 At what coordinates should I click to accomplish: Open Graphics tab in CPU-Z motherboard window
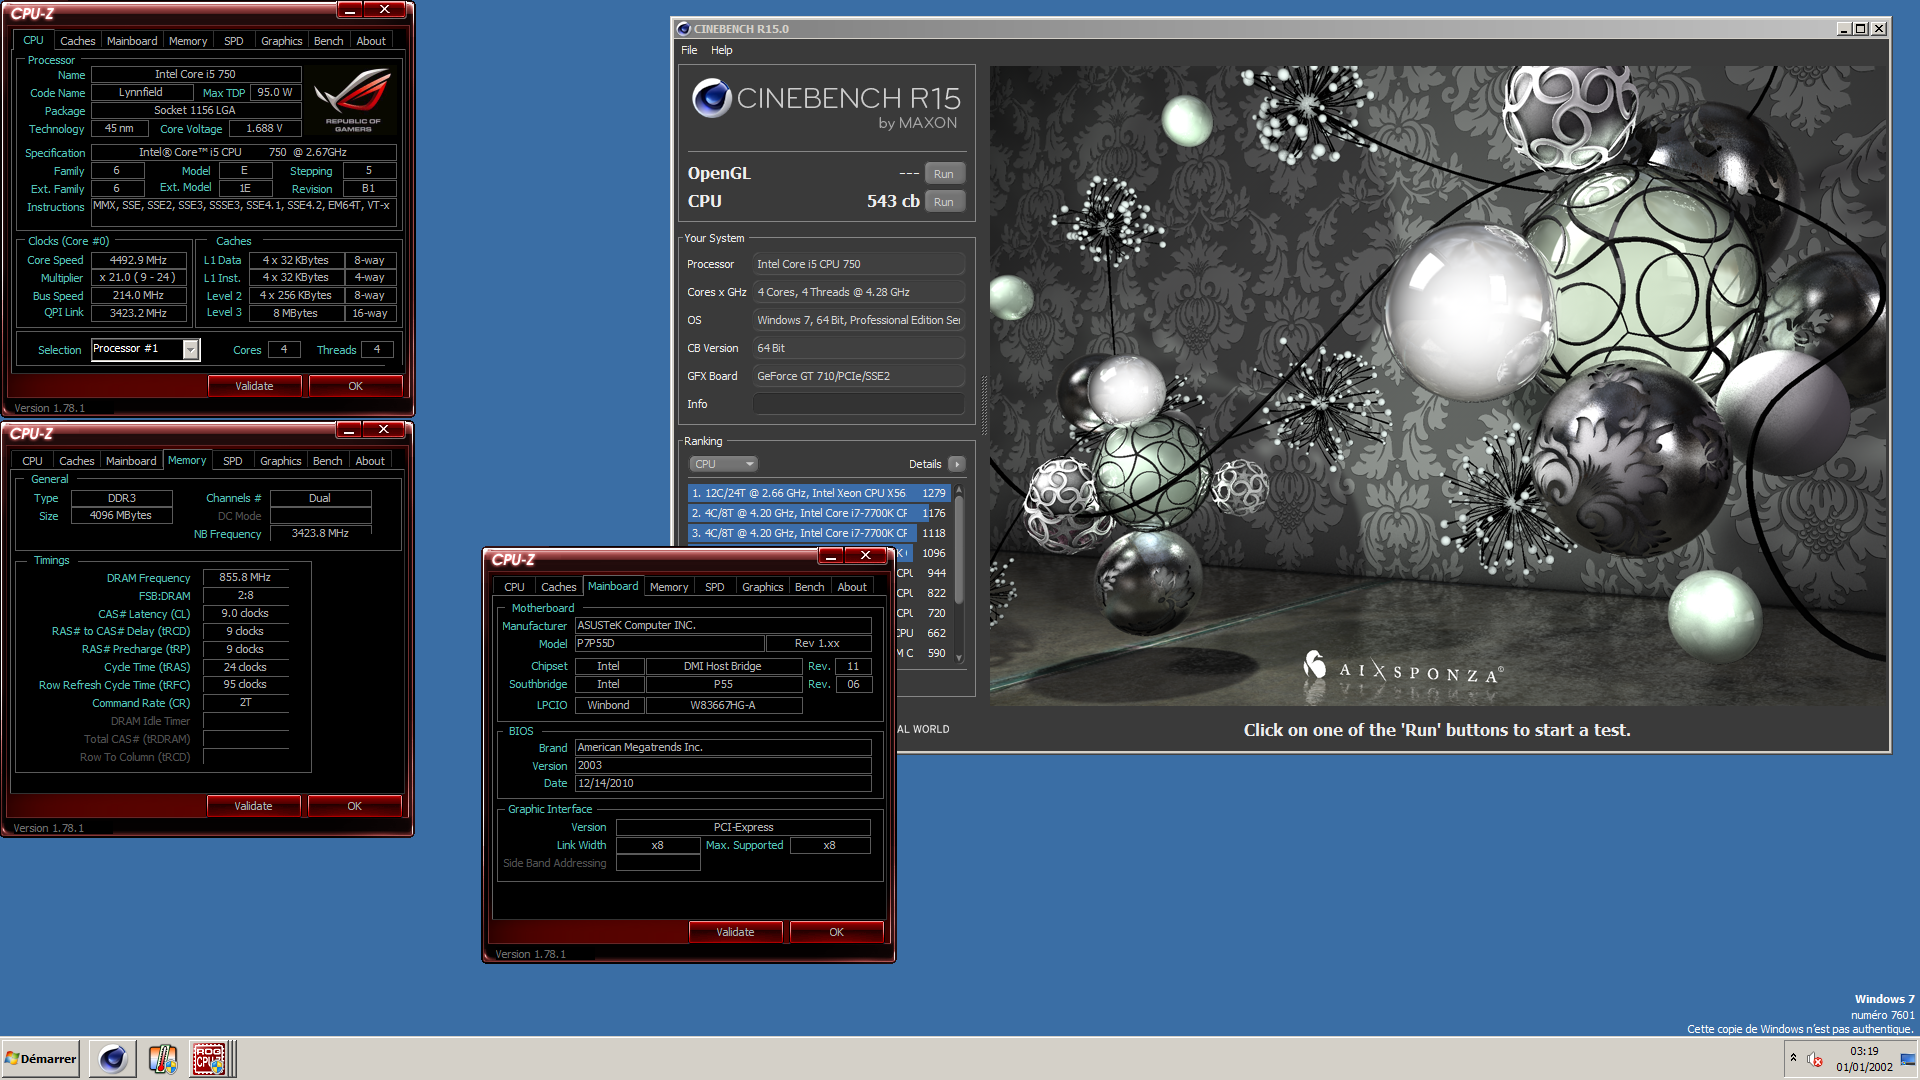(762, 587)
